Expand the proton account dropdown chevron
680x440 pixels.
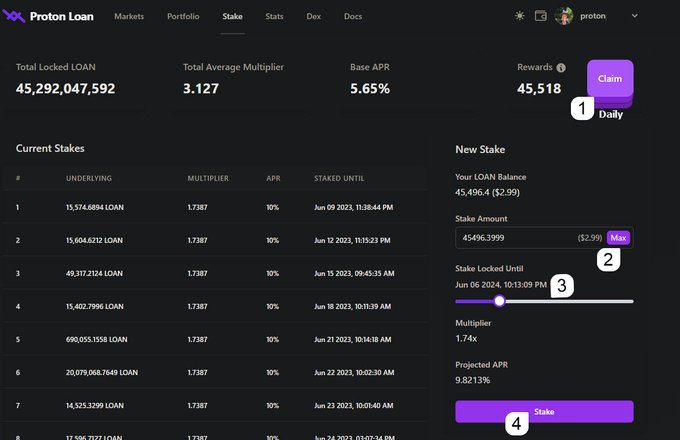click(x=634, y=16)
